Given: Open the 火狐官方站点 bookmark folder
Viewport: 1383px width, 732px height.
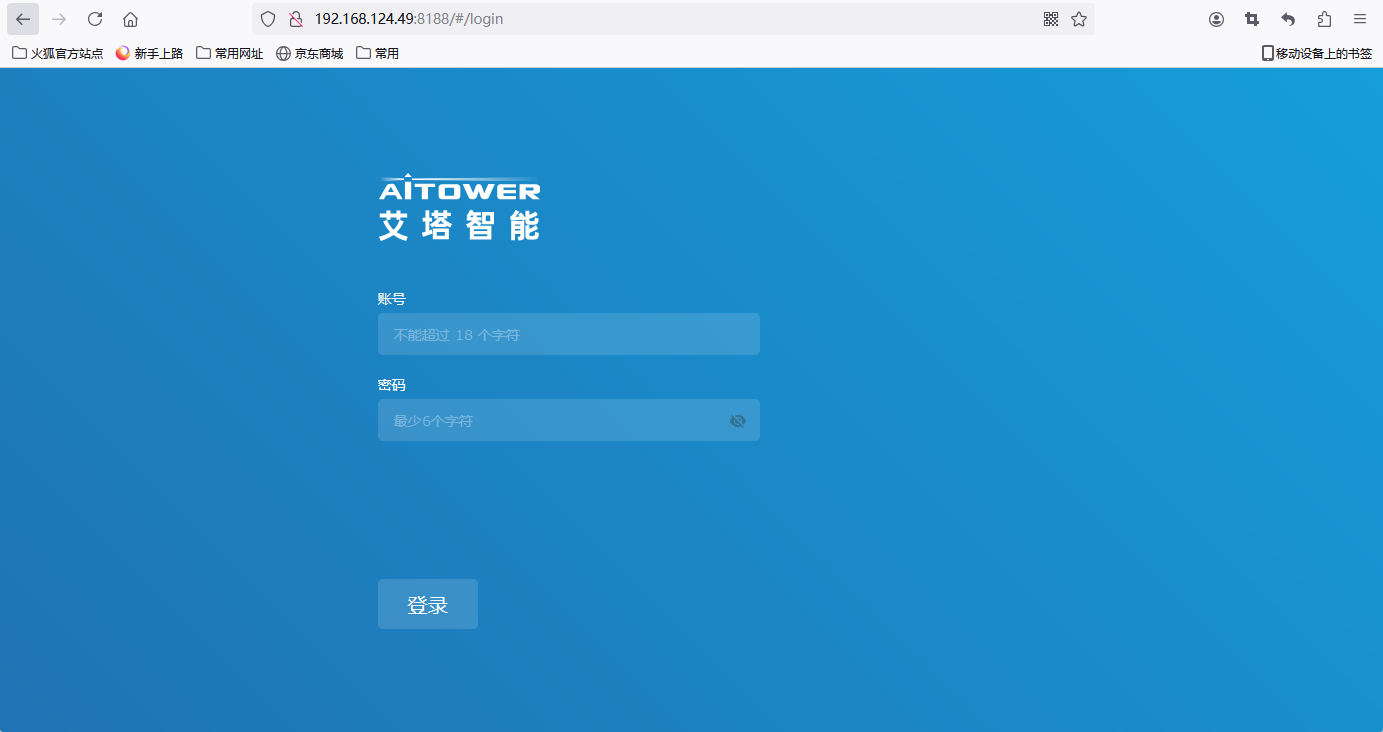Looking at the screenshot, I should 58,53.
